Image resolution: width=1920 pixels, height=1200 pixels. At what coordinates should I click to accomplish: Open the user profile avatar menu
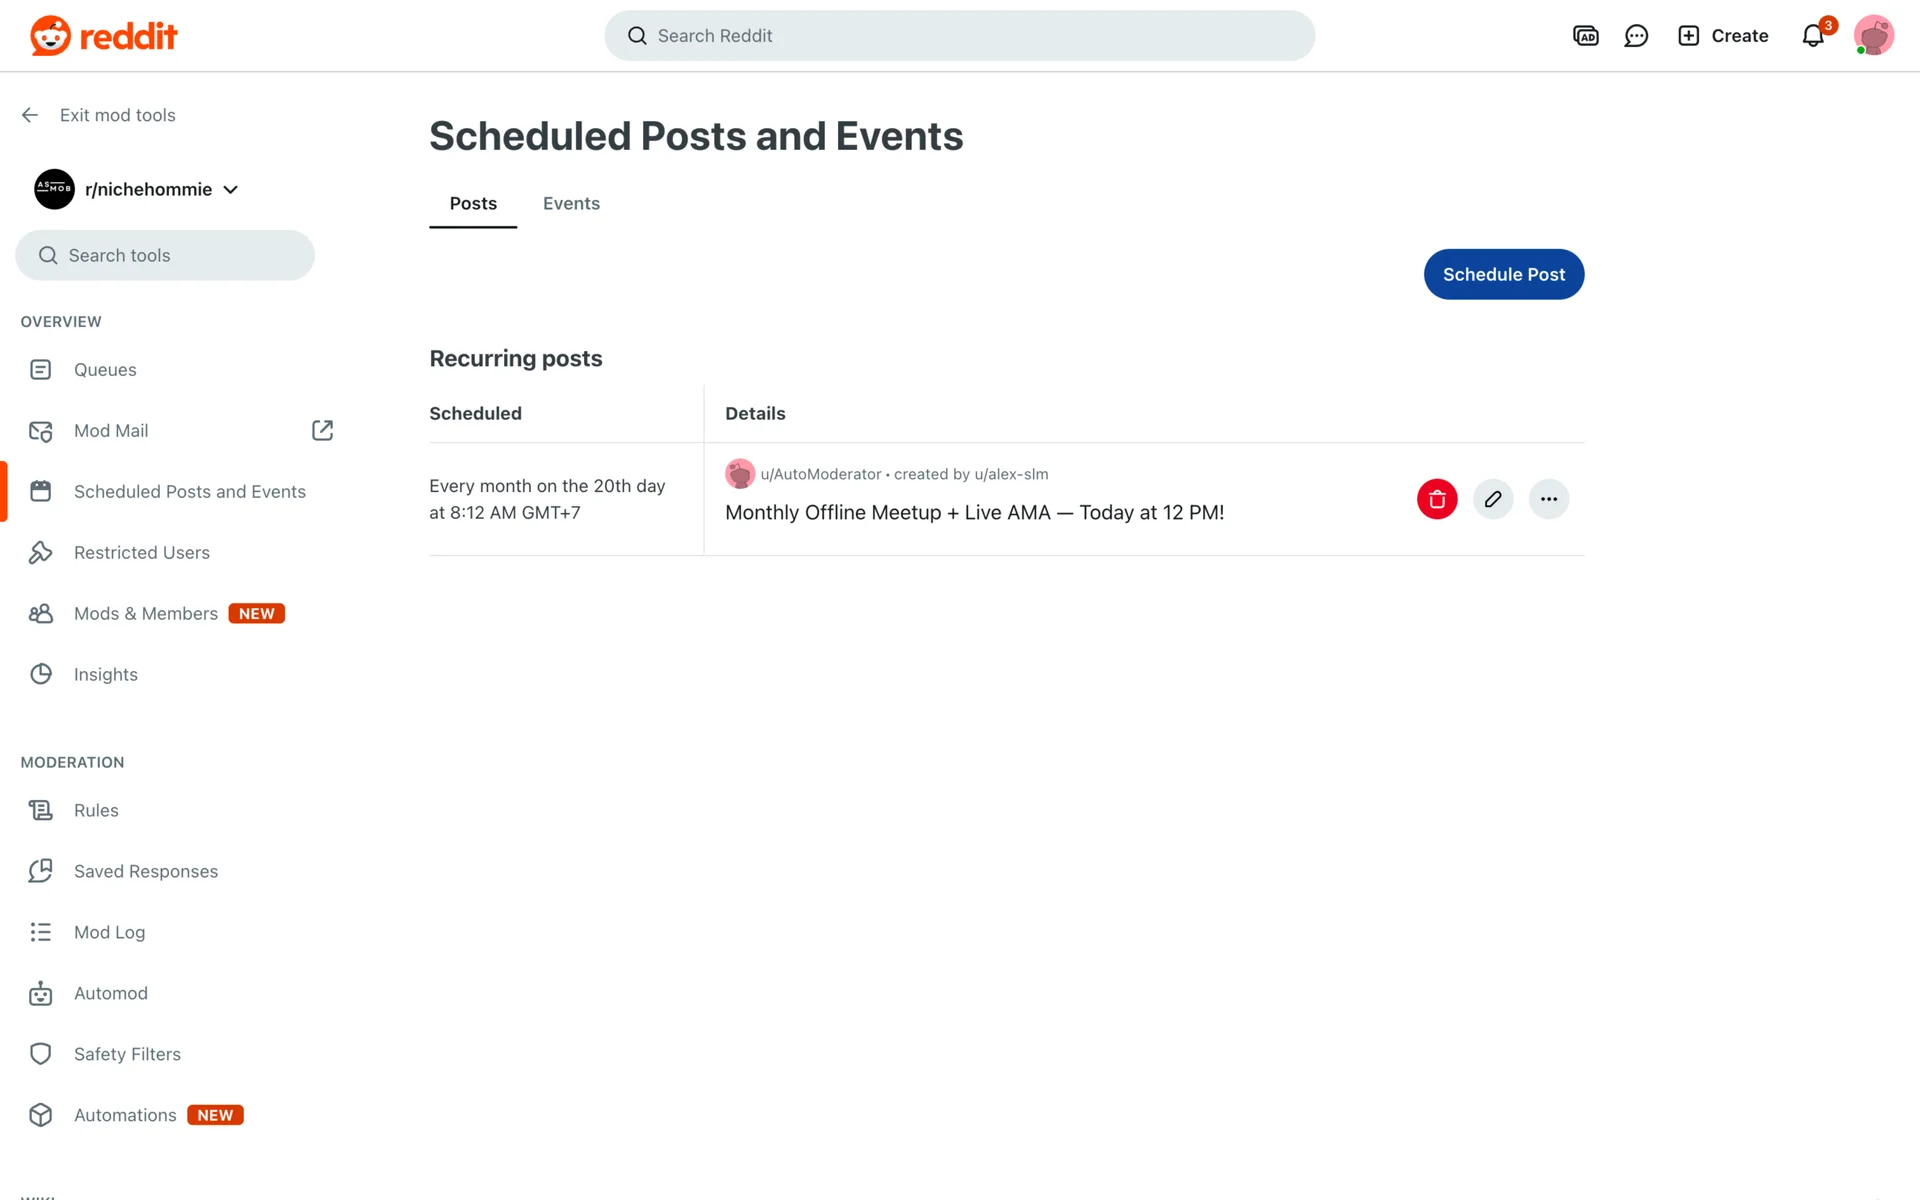(1873, 36)
